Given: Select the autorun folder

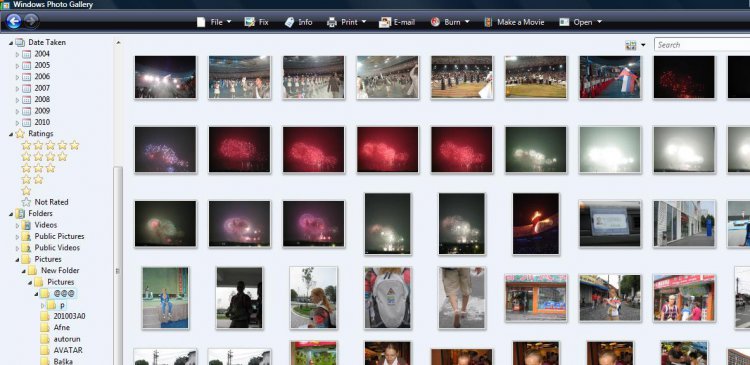Looking at the screenshot, I should click(x=61, y=339).
